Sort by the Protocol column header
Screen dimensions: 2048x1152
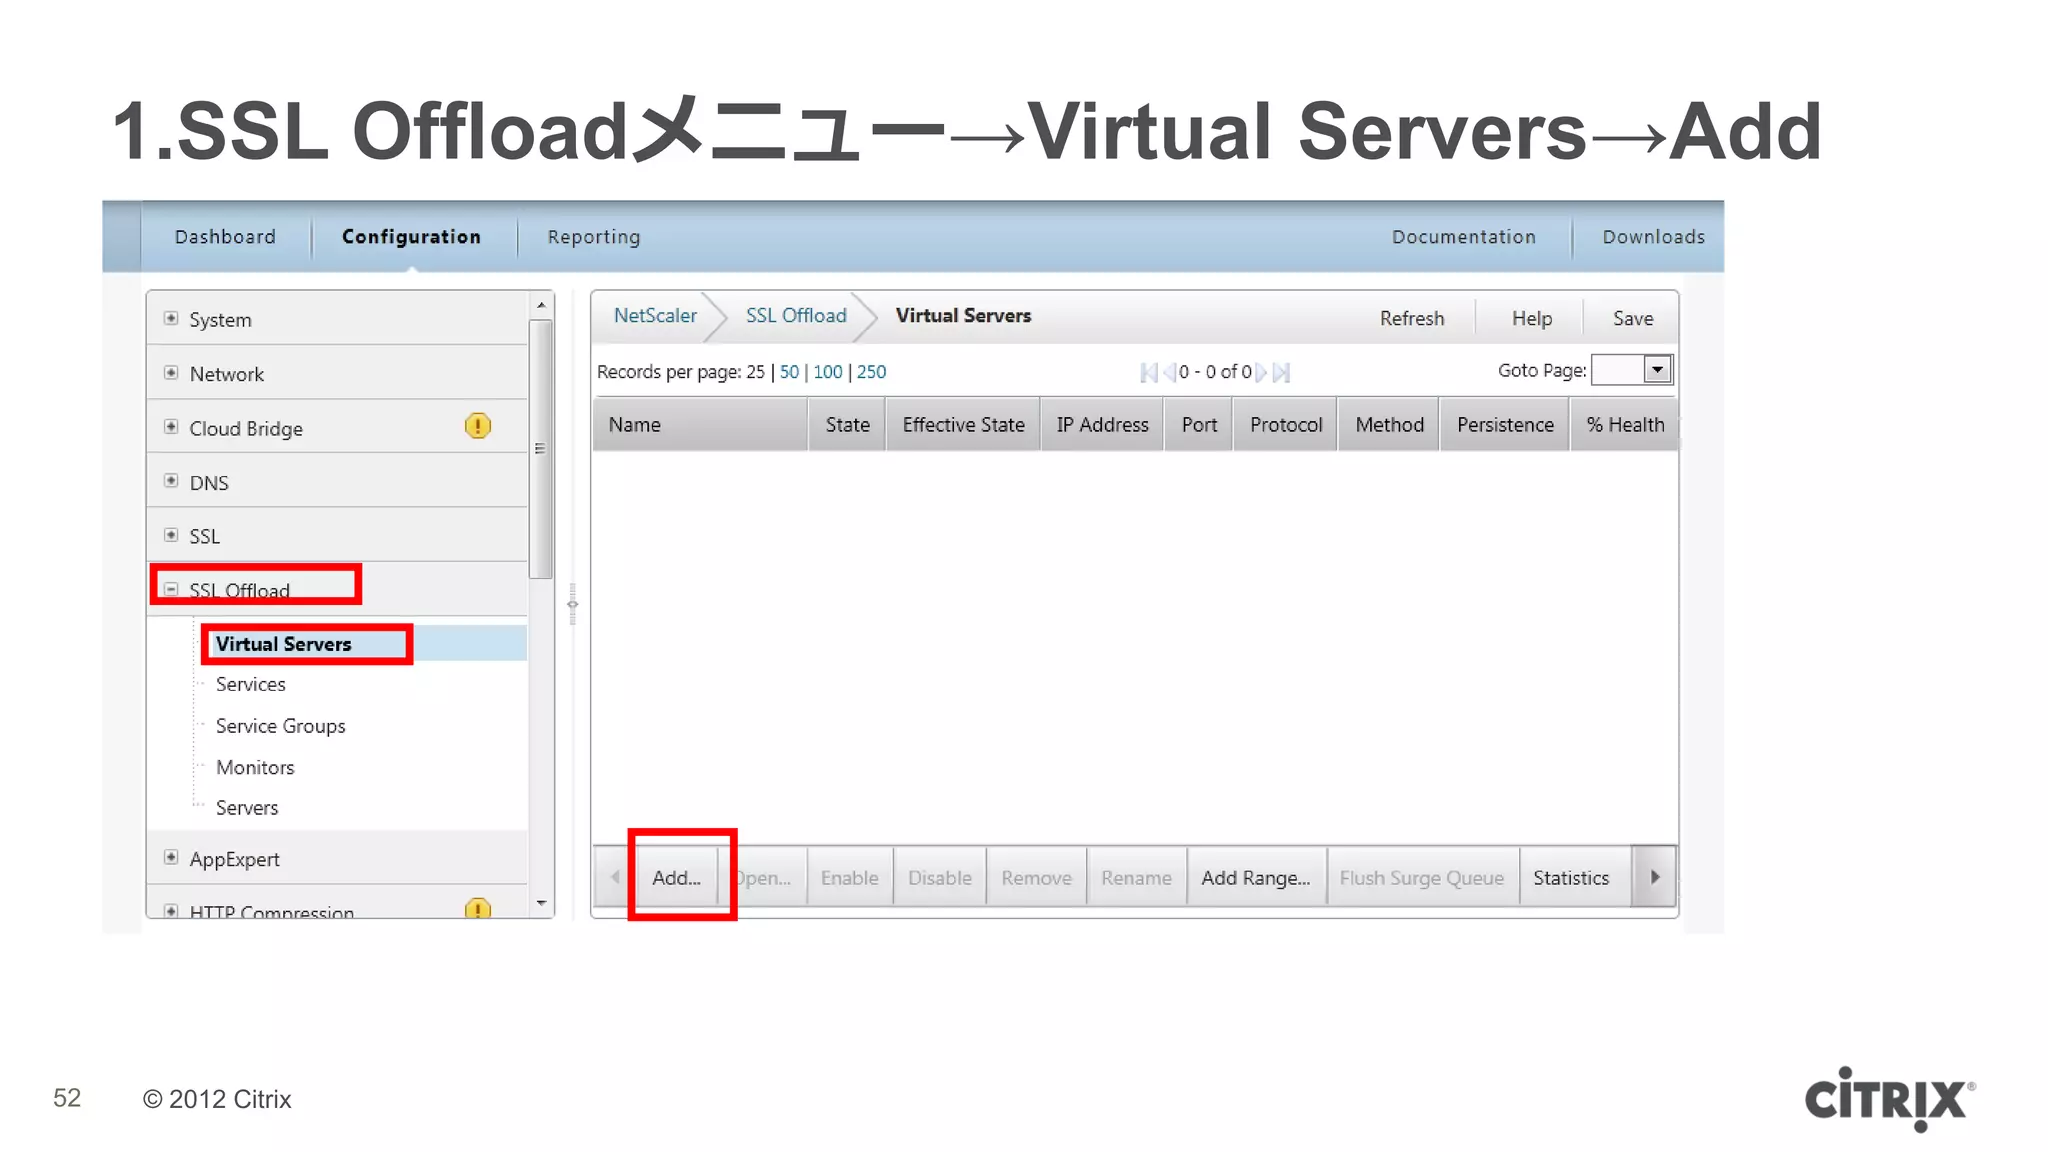(1286, 425)
